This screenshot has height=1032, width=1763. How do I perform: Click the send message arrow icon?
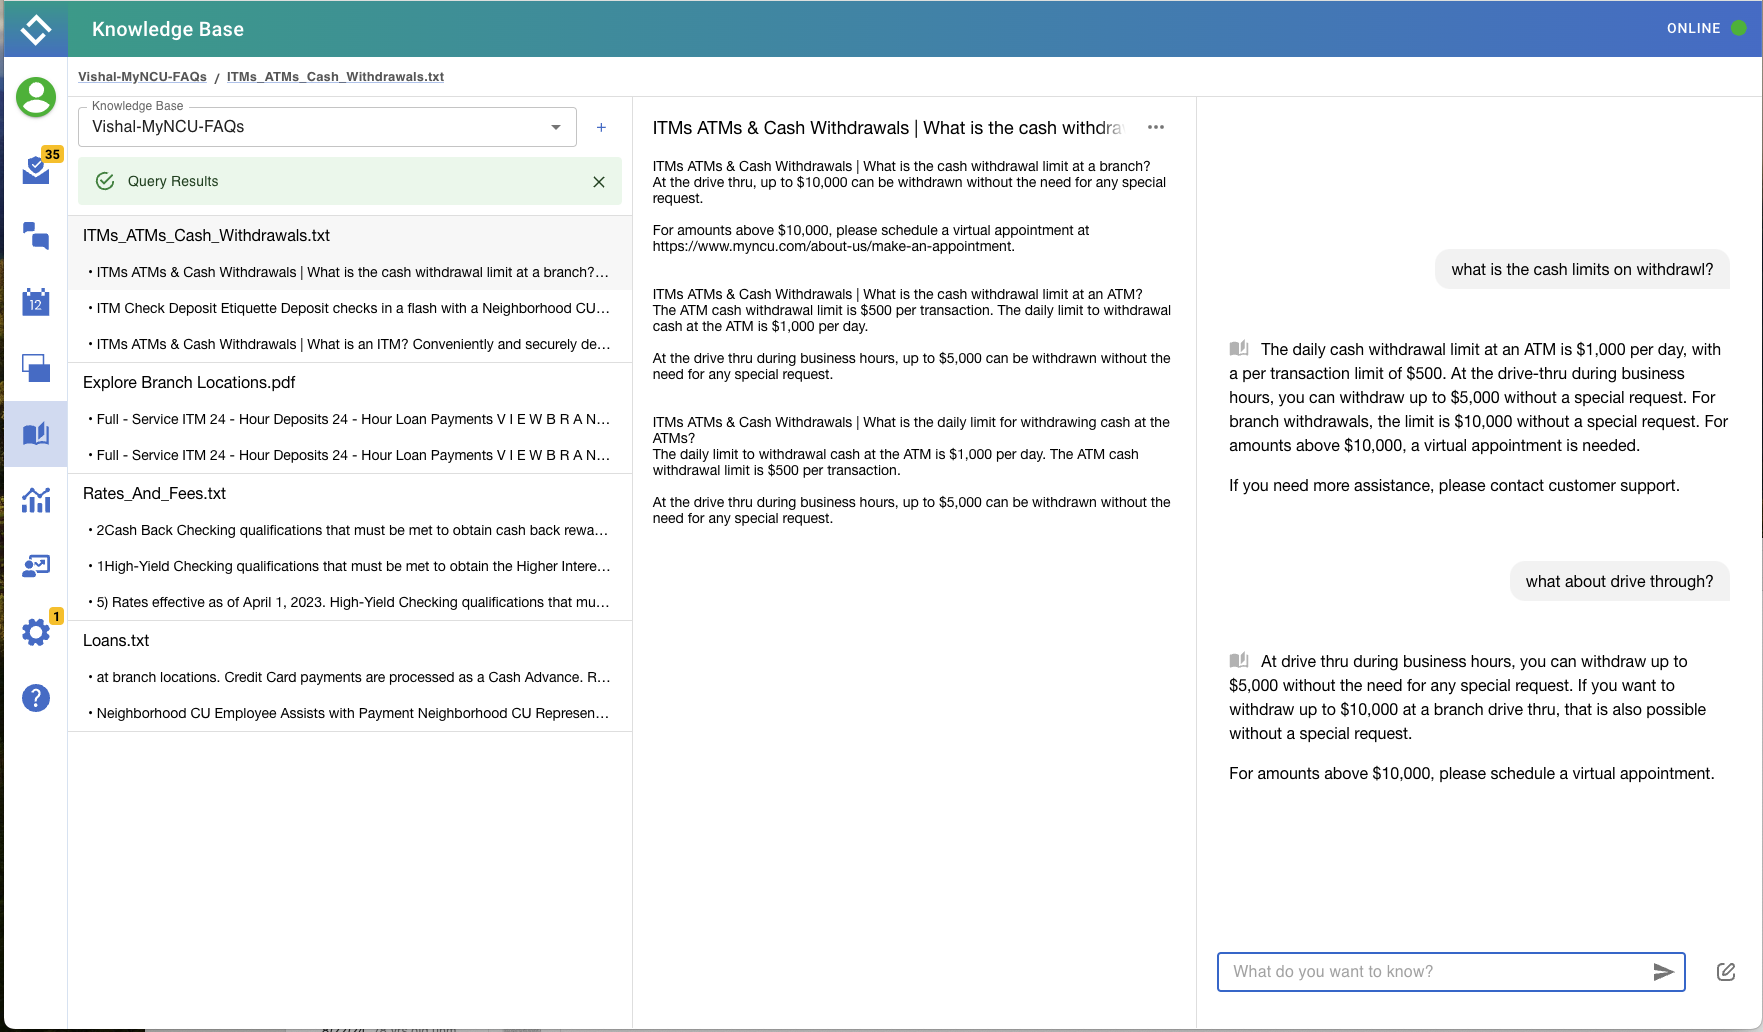tap(1663, 972)
